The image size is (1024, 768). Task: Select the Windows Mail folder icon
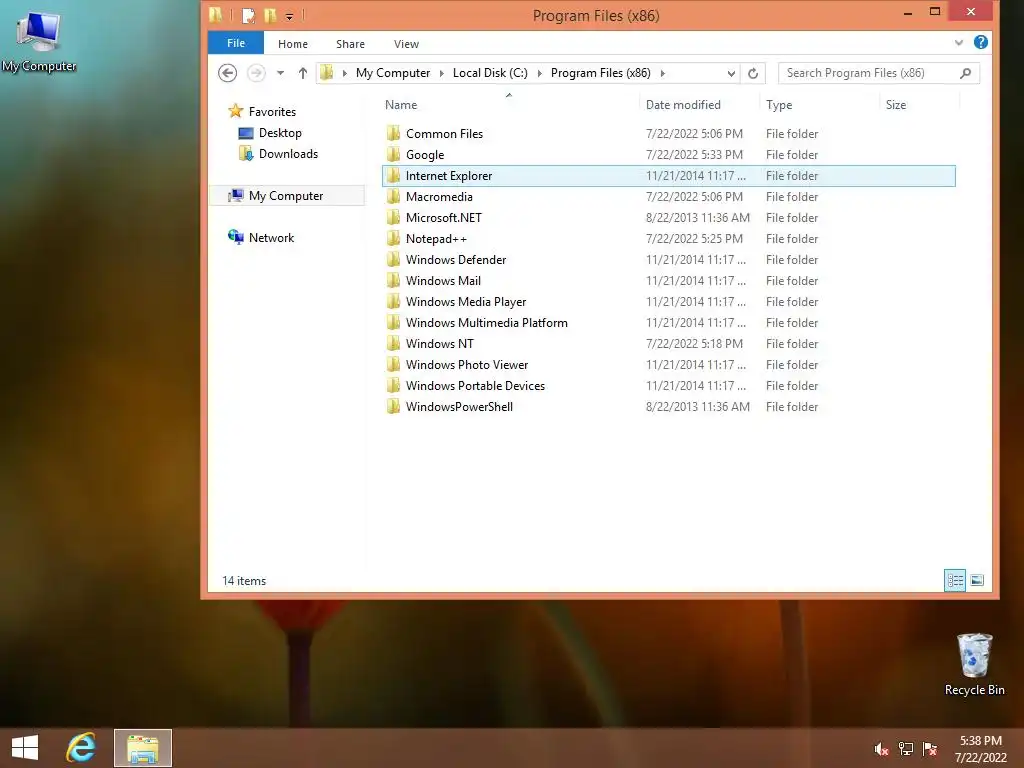[393, 281]
